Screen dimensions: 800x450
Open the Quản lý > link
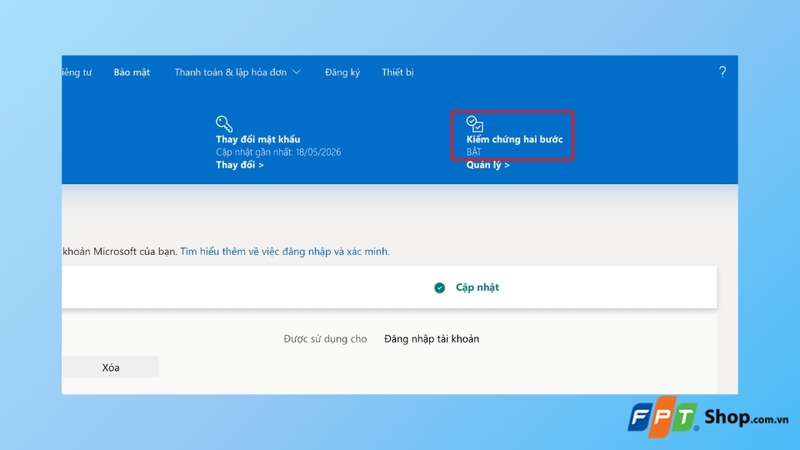488,165
